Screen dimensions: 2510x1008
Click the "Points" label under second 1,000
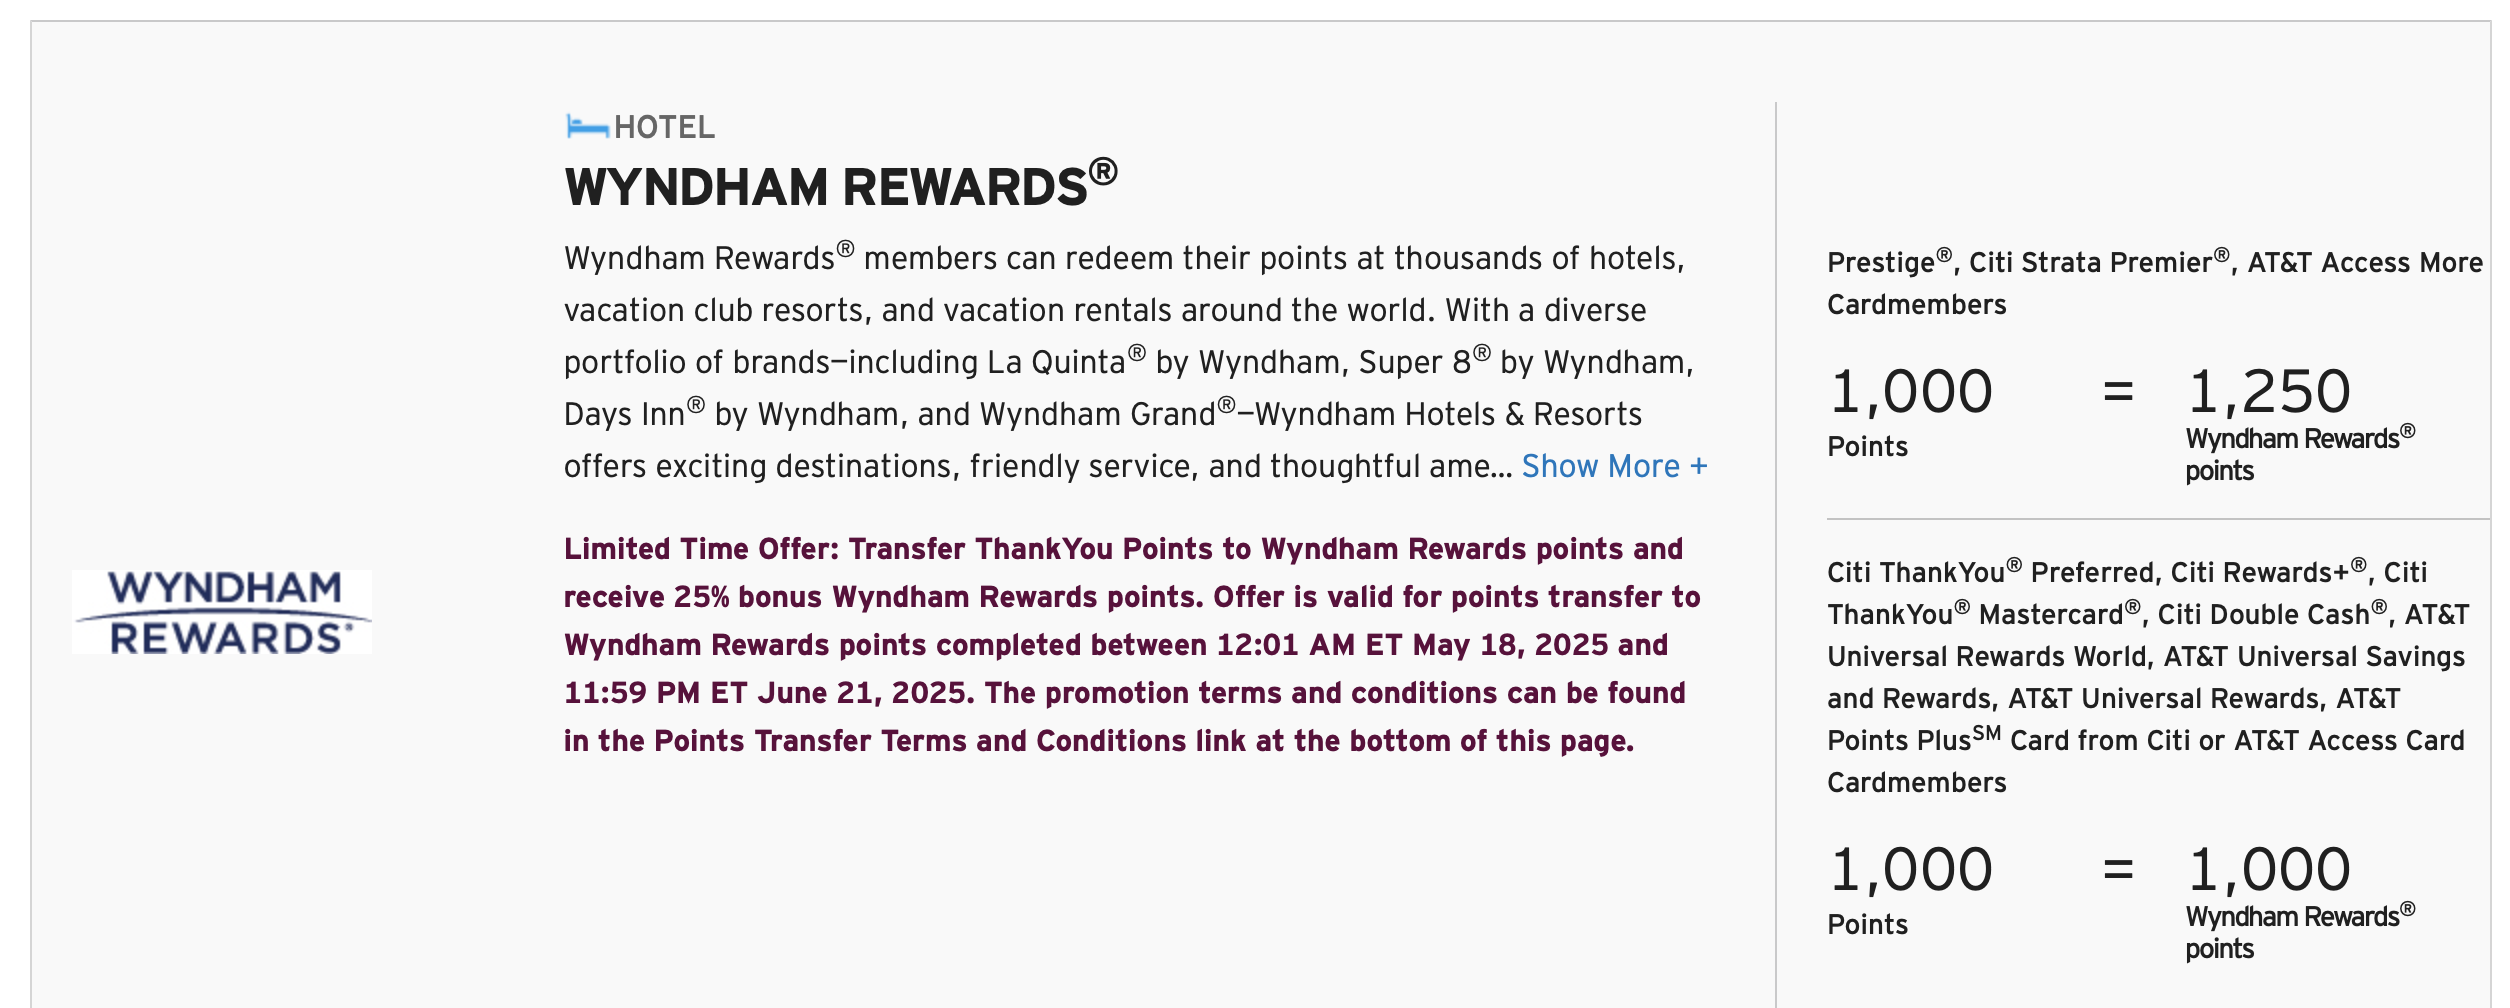pyautogui.click(x=1867, y=924)
